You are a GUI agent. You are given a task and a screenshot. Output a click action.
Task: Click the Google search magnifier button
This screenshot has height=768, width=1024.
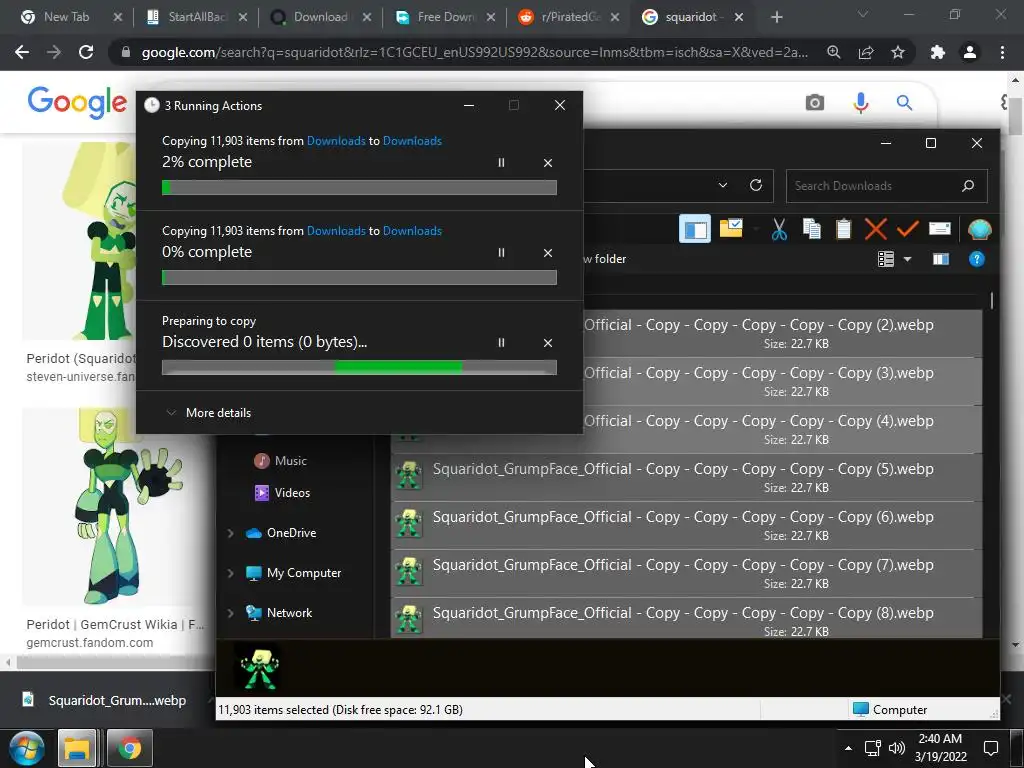point(904,103)
